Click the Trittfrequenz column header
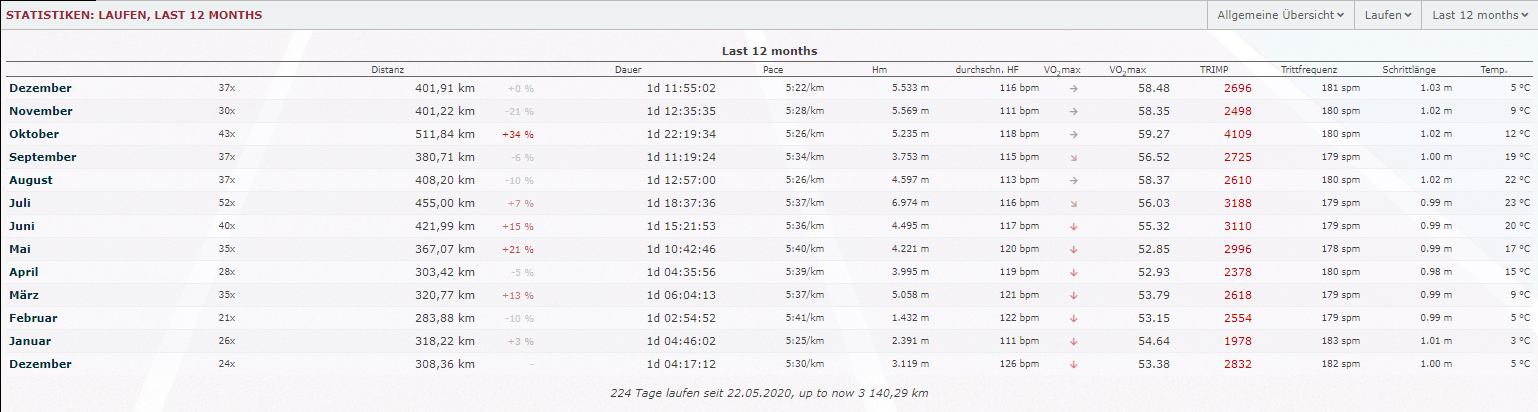 1308,70
